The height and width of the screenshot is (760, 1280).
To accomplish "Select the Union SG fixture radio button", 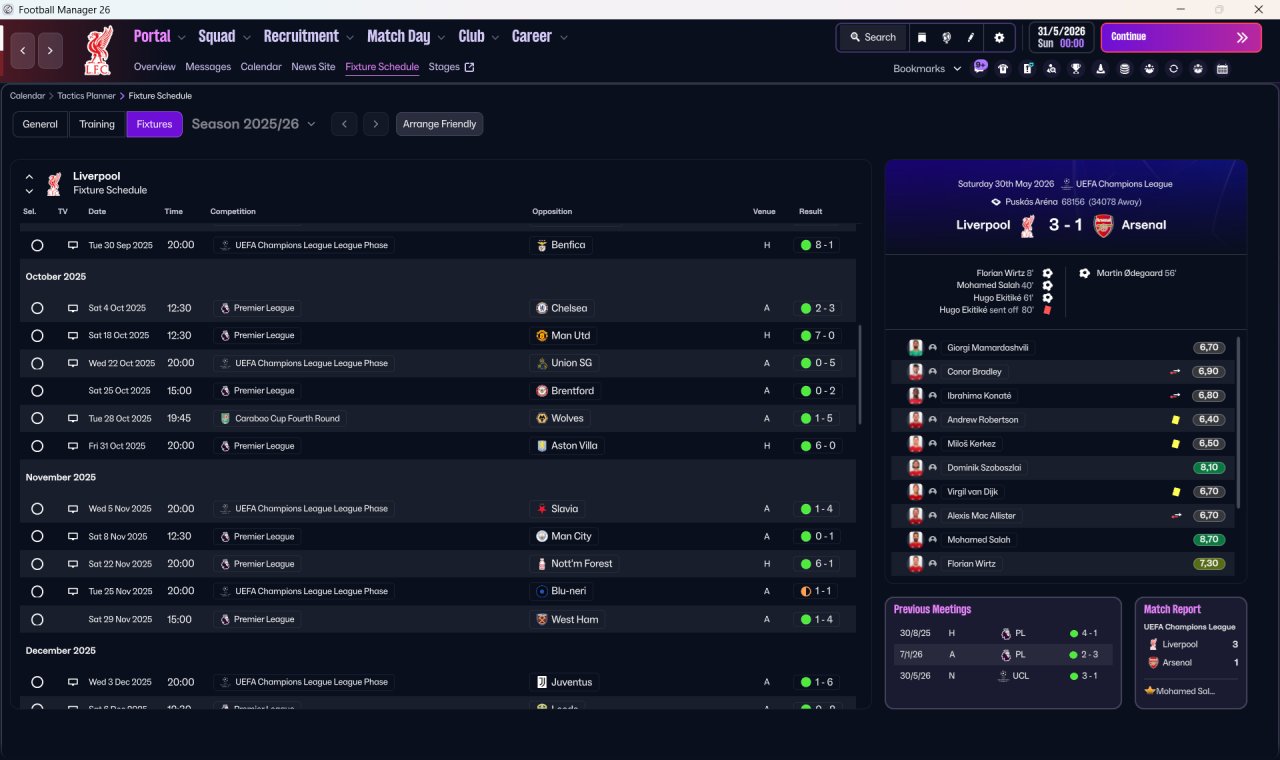I will (37, 363).
